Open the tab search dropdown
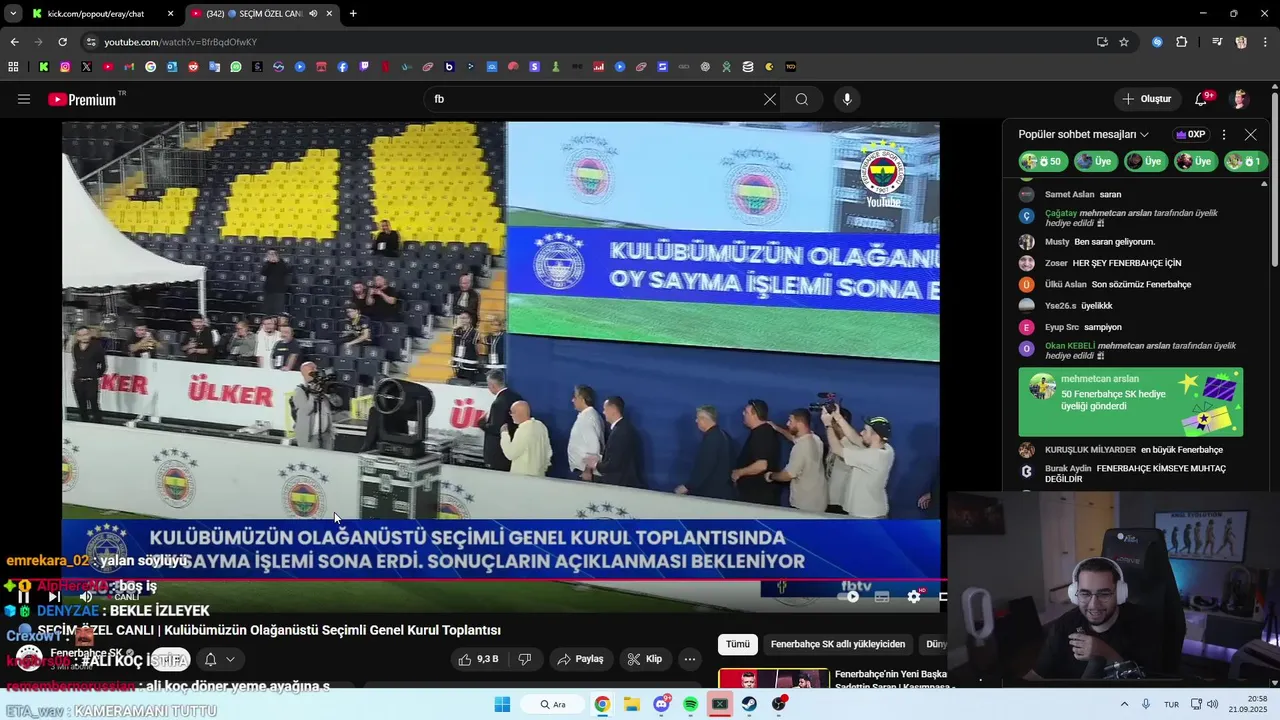 pyautogui.click(x=13, y=14)
